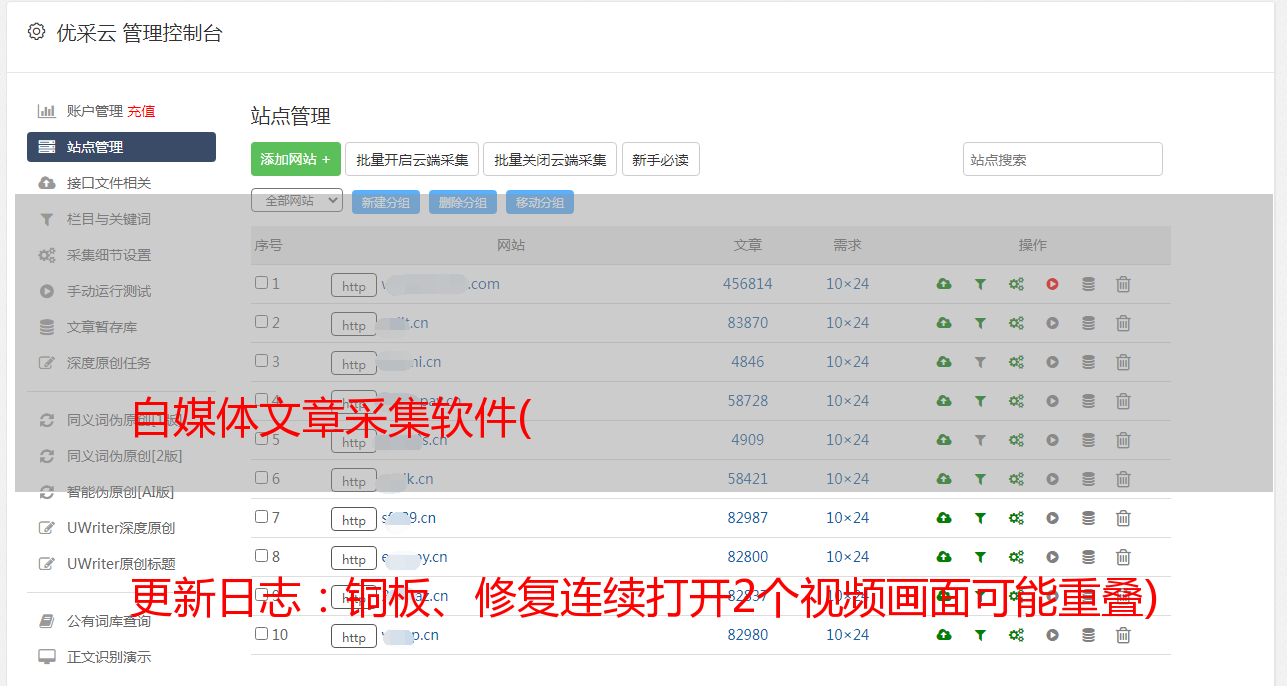Viewport: 1287px width, 686px height.
Task: Click the green 添加网站 + button
Action: 296,159
